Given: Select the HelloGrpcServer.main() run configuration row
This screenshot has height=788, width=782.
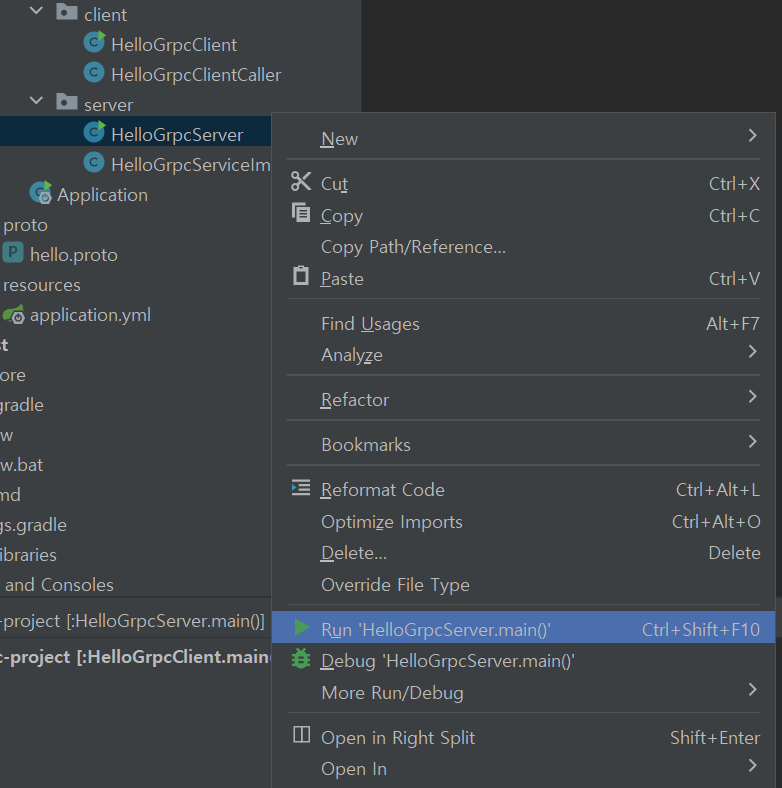Looking at the screenshot, I should (x=135, y=621).
